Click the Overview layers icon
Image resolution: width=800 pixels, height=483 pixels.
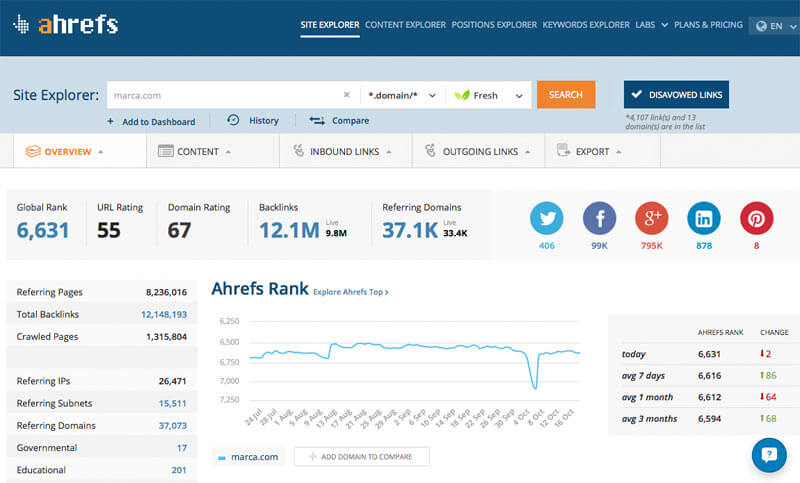pos(33,151)
